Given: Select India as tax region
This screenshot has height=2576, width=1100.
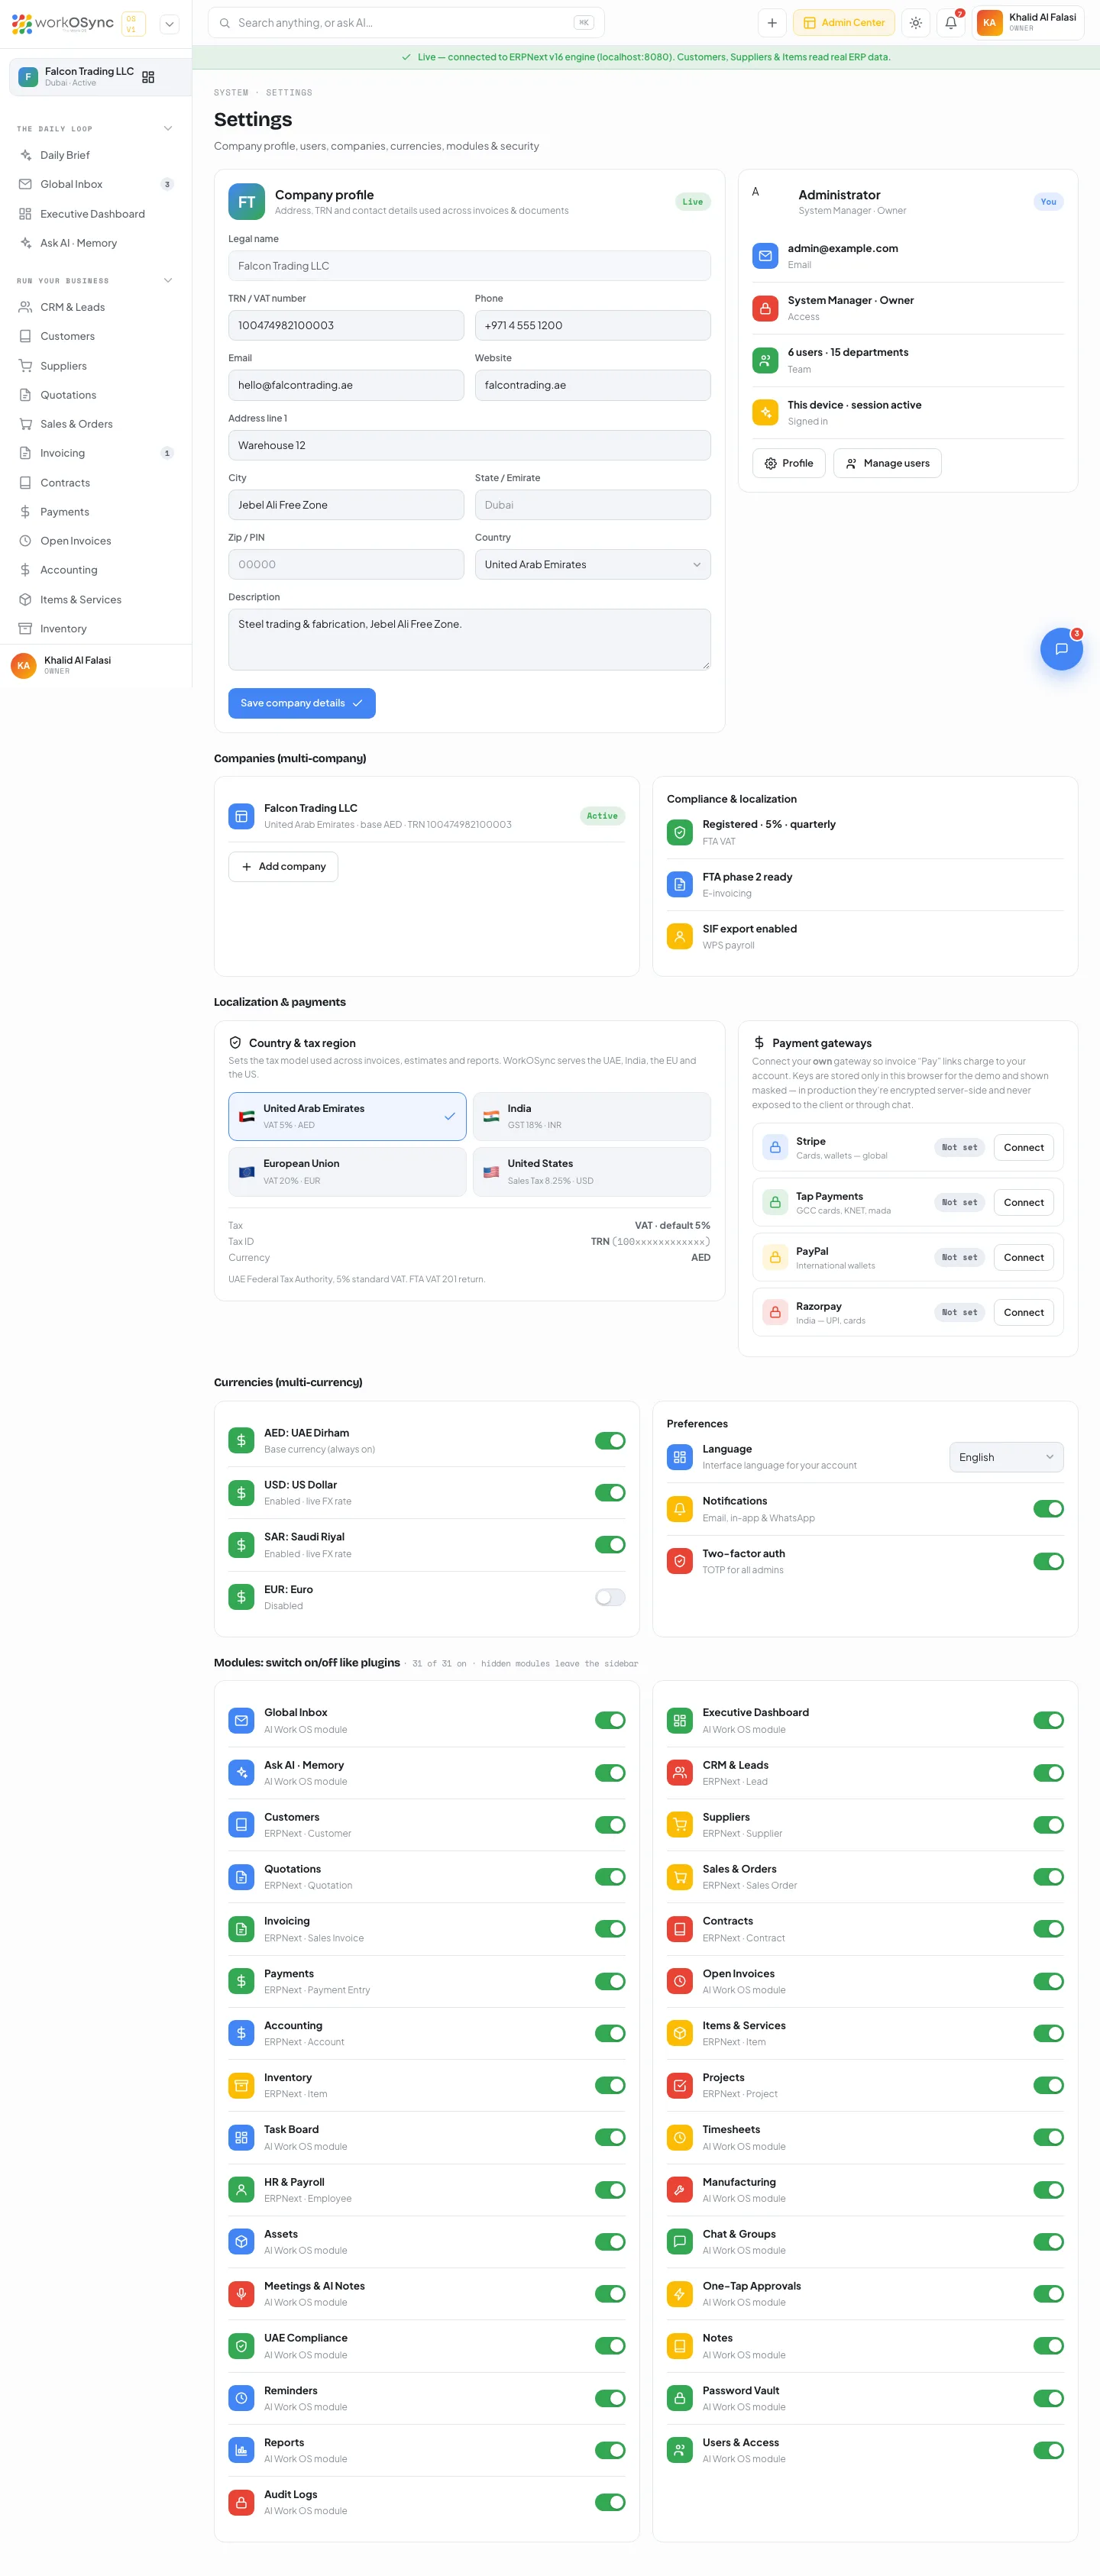Looking at the screenshot, I should [x=591, y=1116].
